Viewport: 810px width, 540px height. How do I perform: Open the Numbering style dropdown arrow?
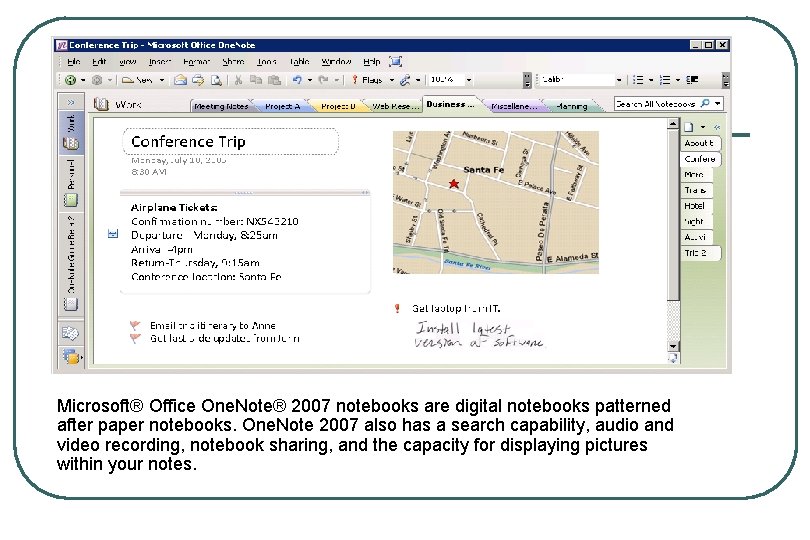[x=678, y=80]
